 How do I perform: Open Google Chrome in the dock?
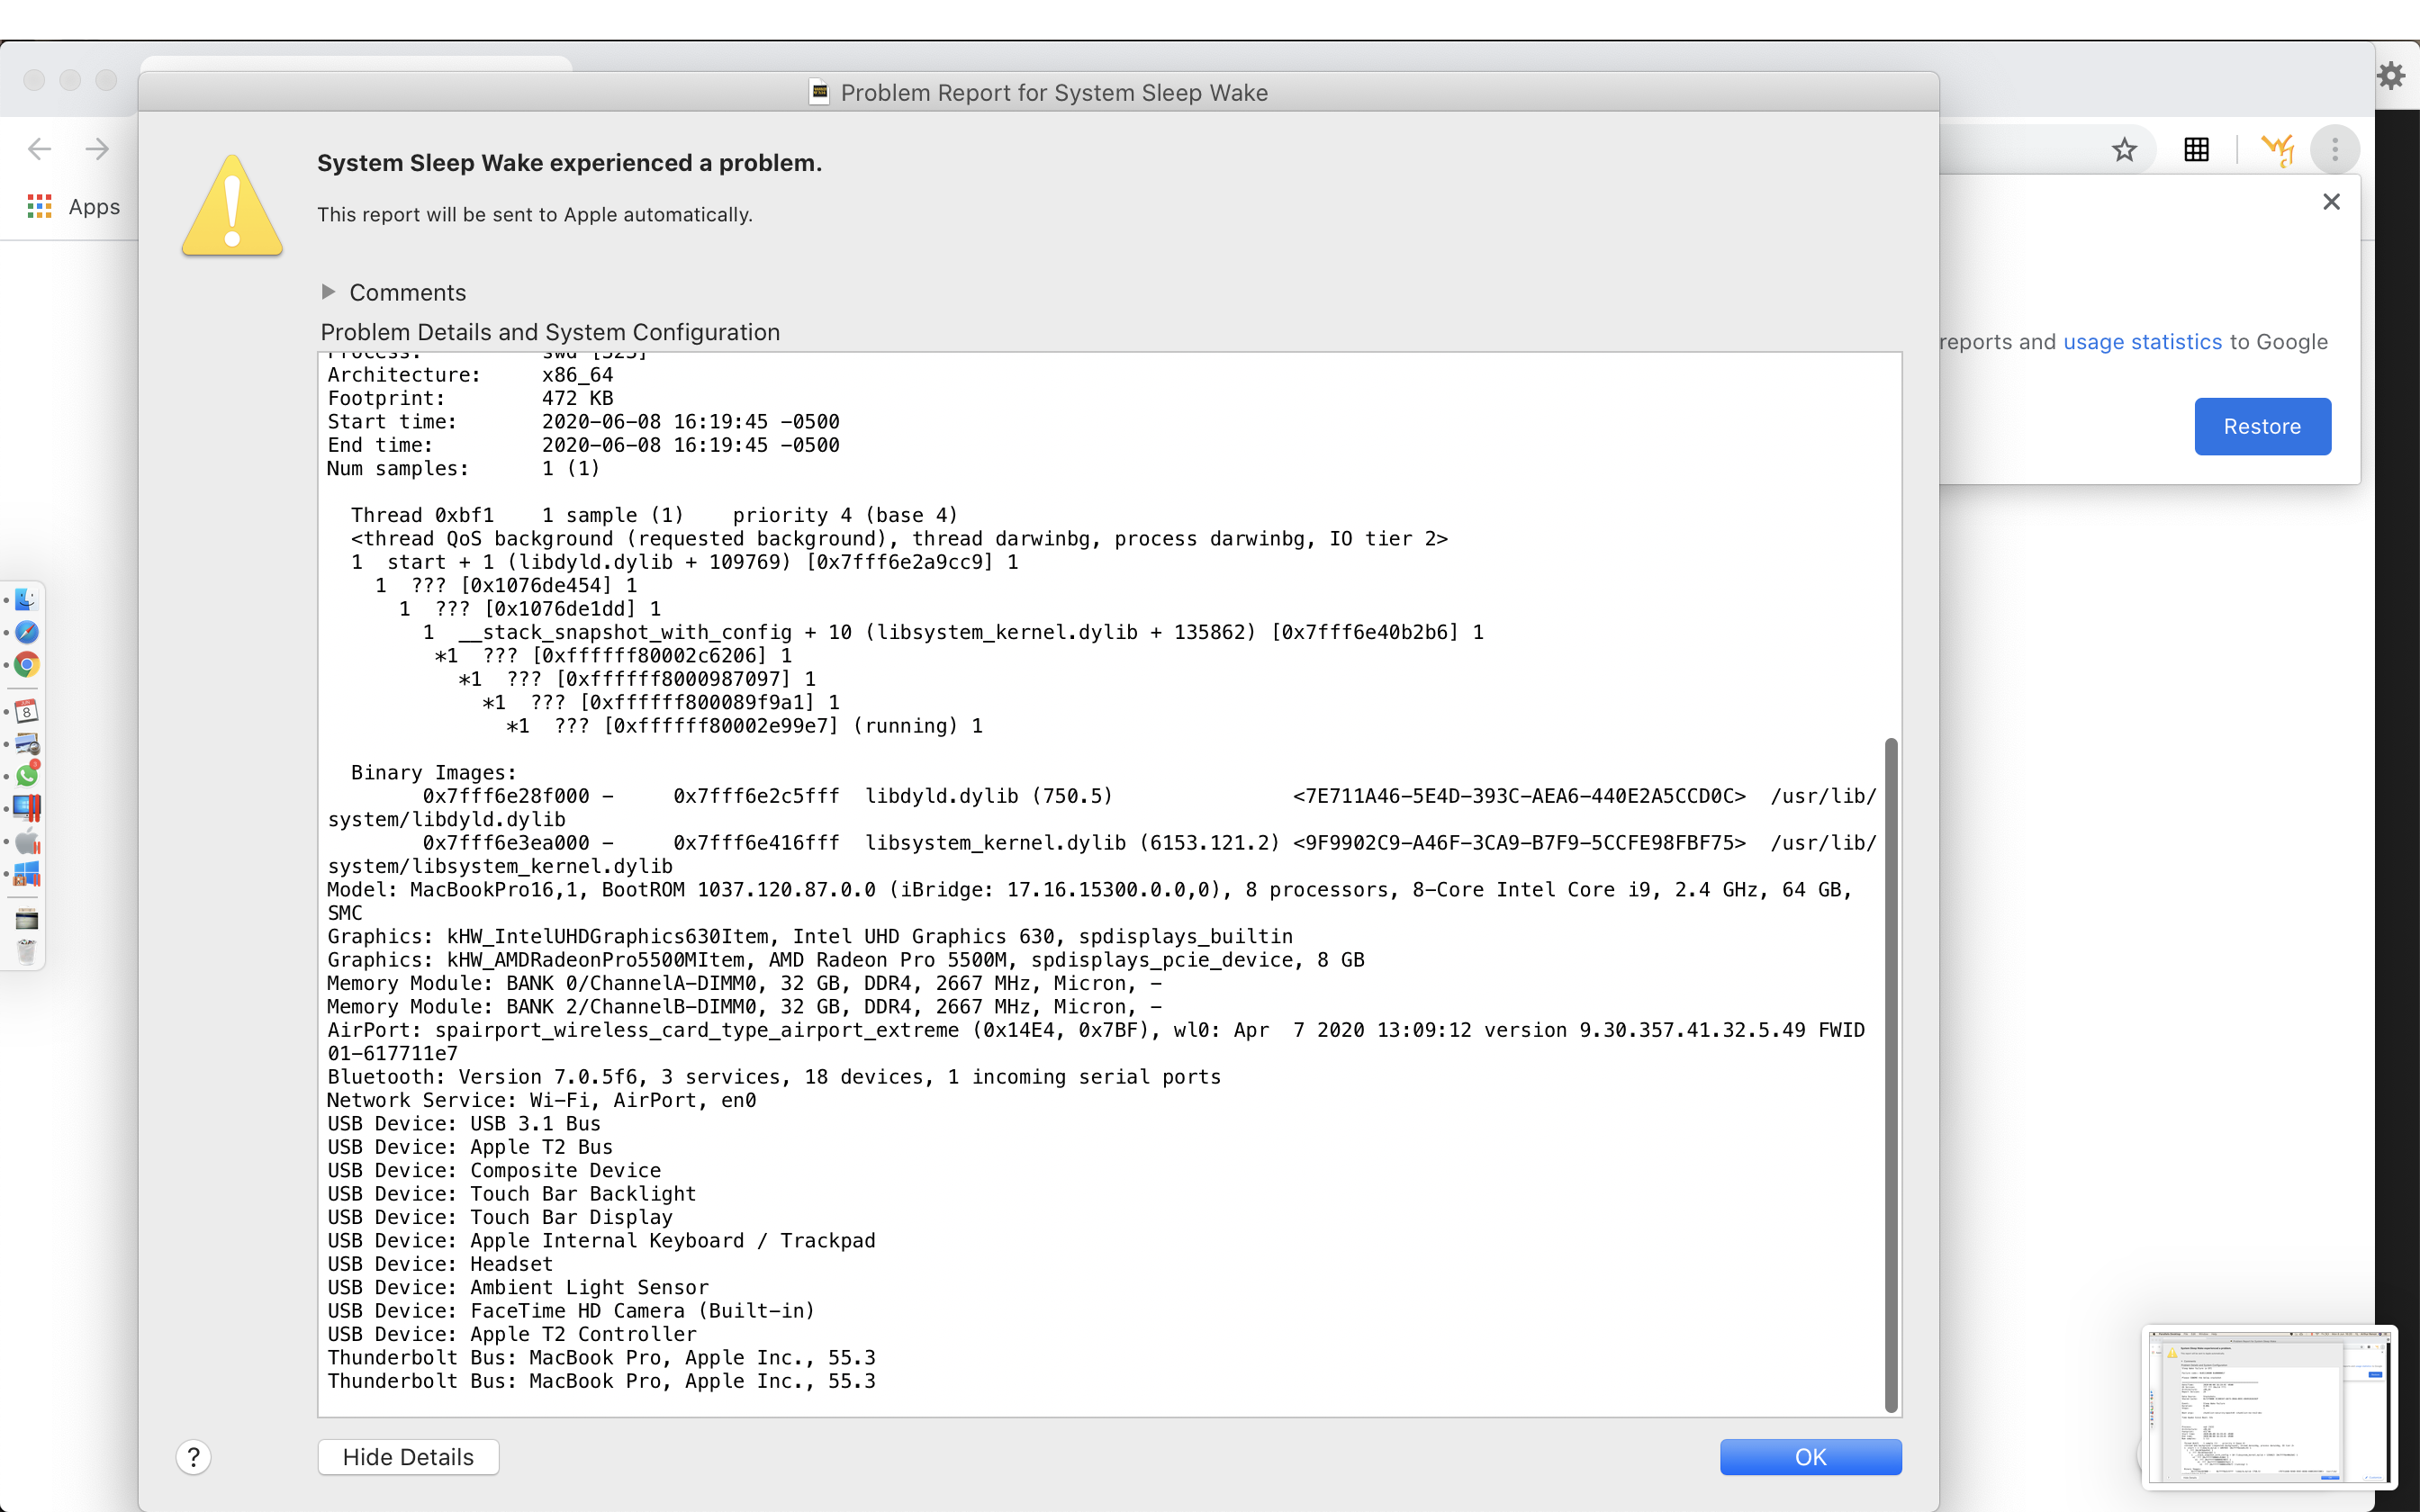[x=27, y=665]
